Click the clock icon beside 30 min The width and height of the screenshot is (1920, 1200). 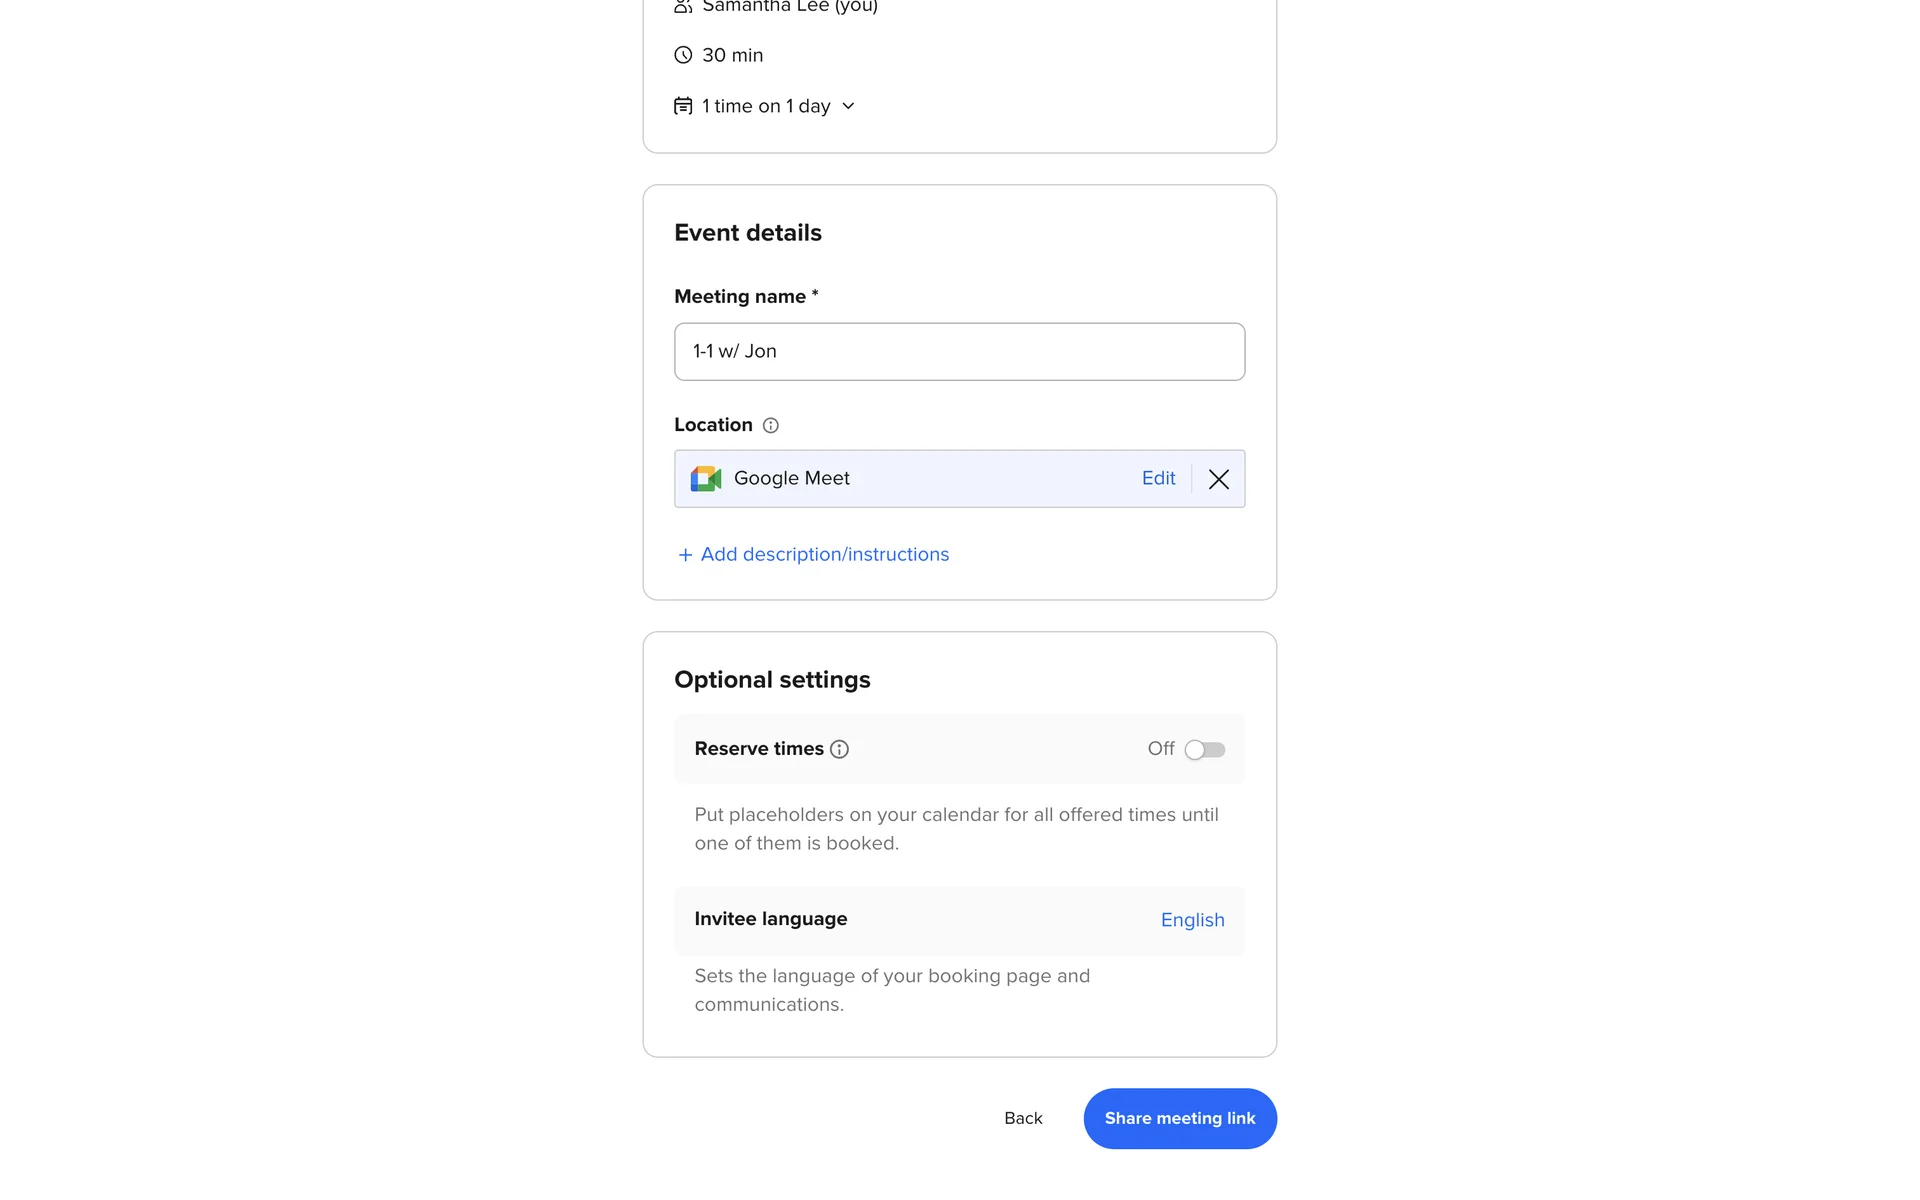(683, 55)
